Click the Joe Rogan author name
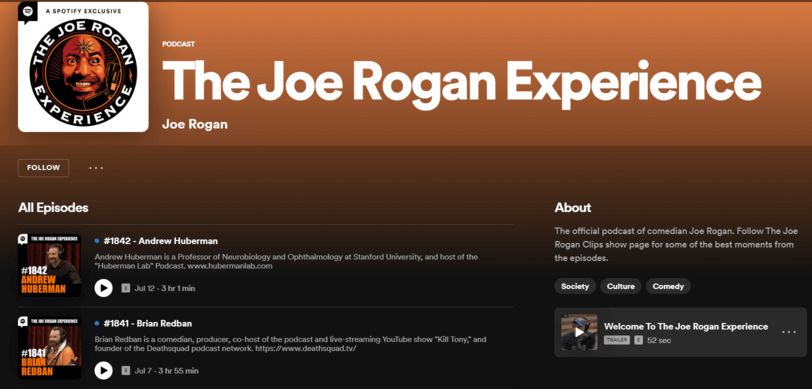Image resolution: width=812 pixels, height=389 pixels. tap(195, 125)
